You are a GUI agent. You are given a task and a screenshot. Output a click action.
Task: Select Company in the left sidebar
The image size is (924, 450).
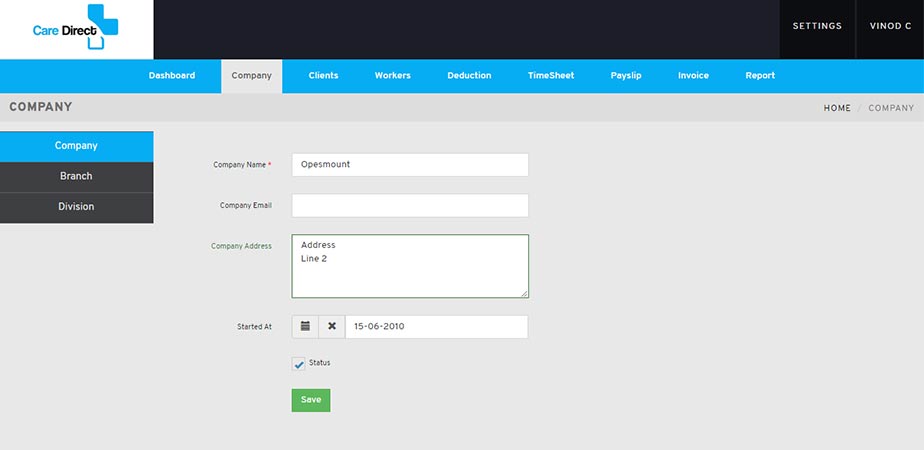pyautogui.click(x=77, y=146)
